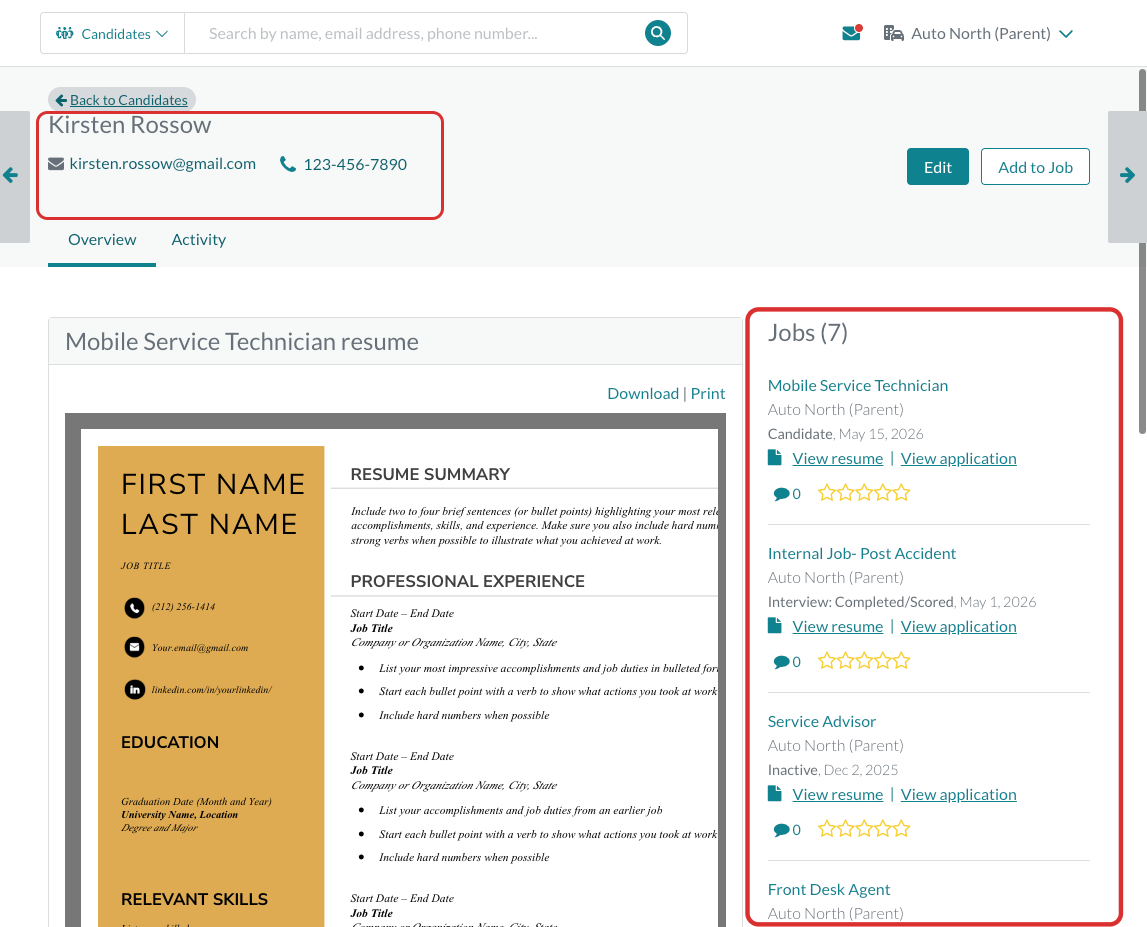The image size is (1147, 927).
Task: View application for Service Advisor job
Action: tap(958, 795)
